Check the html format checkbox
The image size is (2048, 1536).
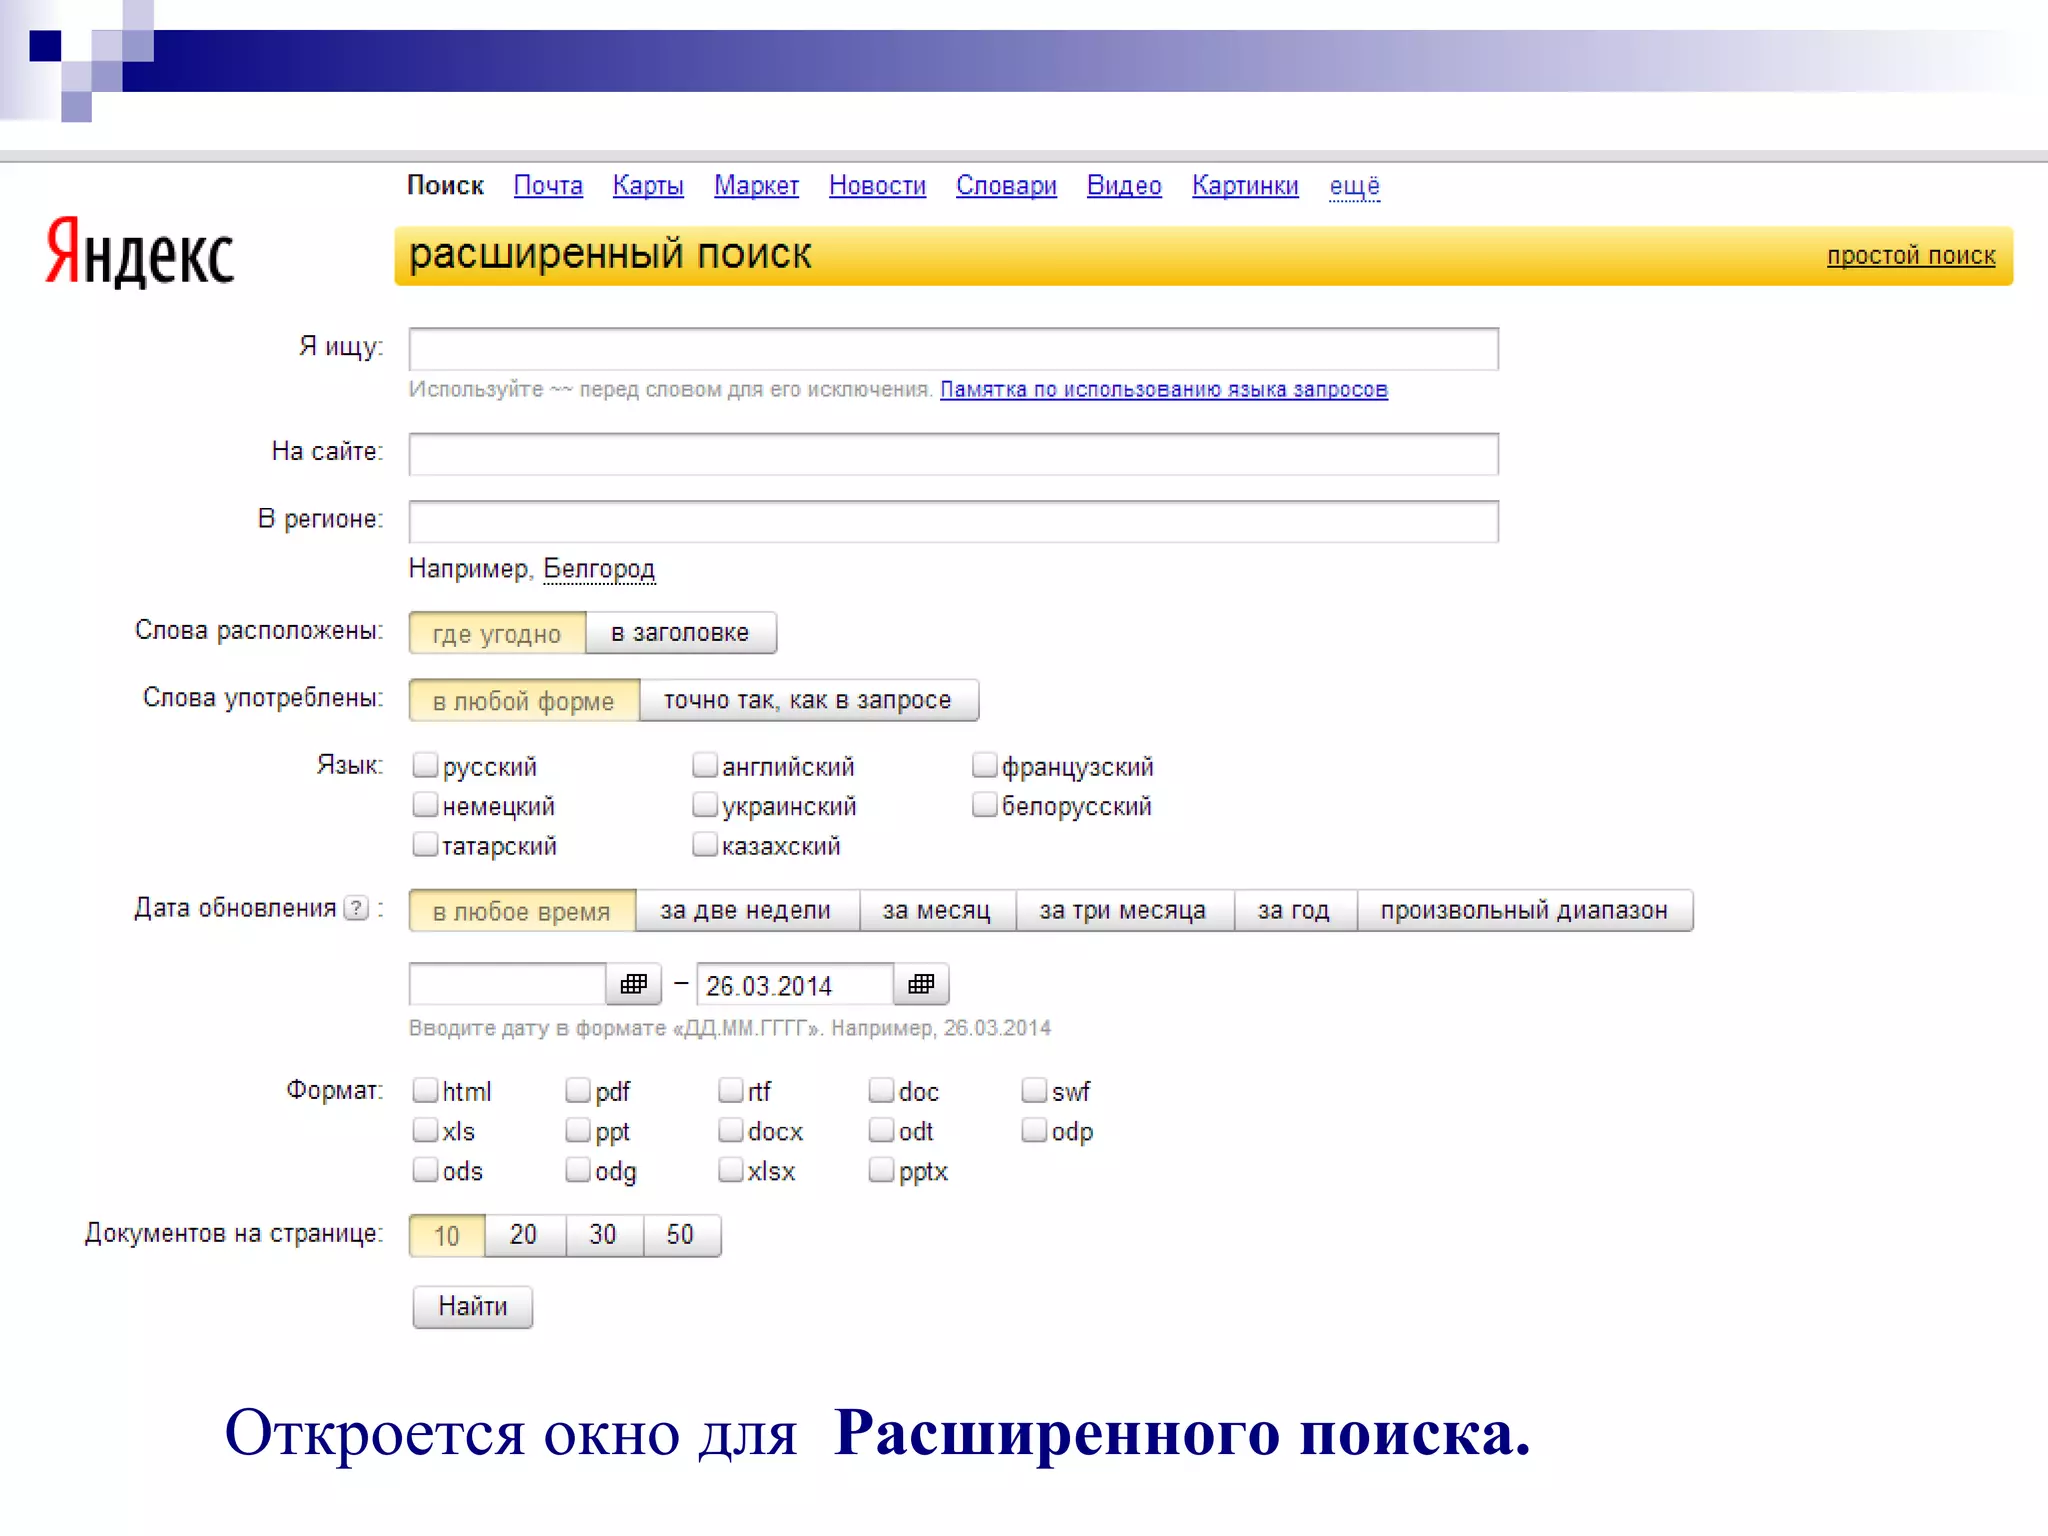tap(426, 1090)
